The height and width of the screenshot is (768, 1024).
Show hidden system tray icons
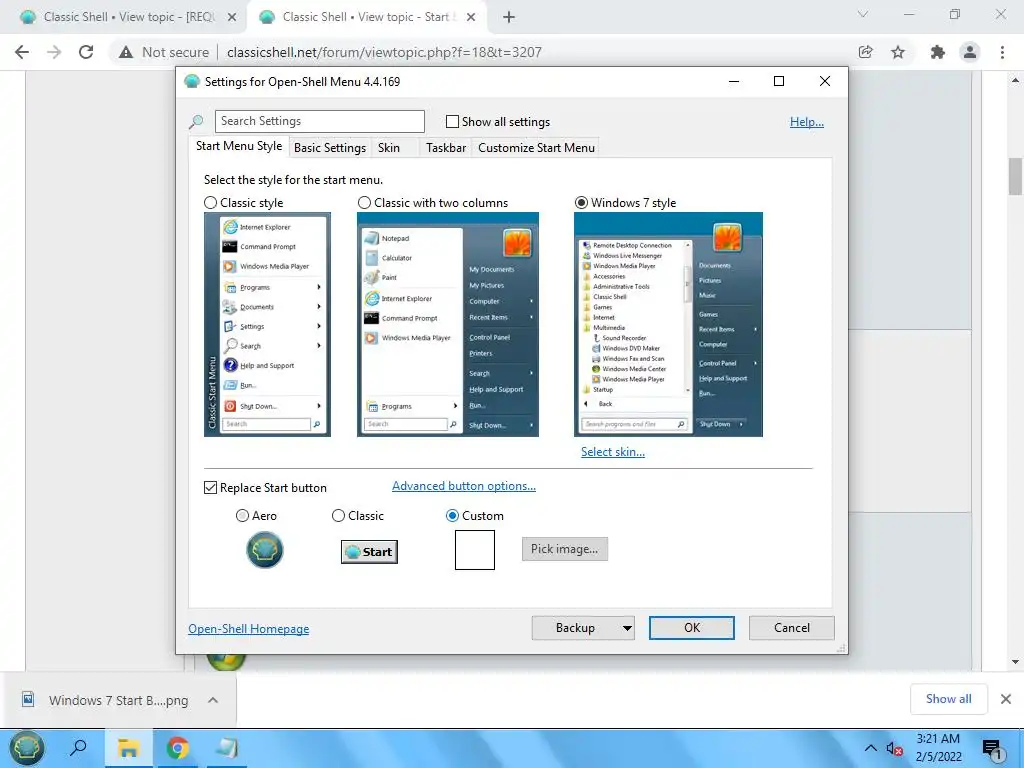click(x=871, y=748)
